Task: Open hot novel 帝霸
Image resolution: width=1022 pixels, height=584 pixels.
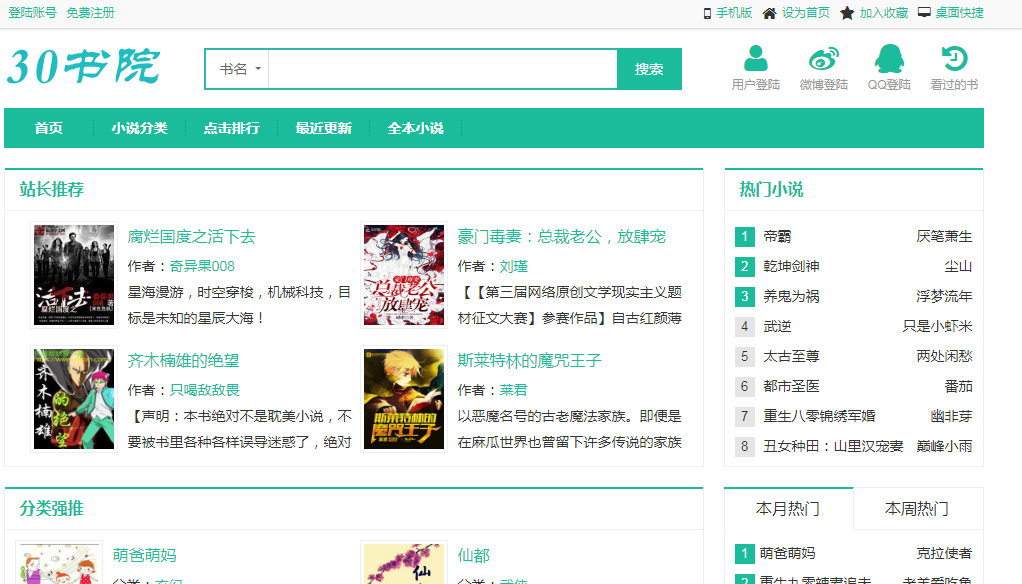Action: point(777,237)
